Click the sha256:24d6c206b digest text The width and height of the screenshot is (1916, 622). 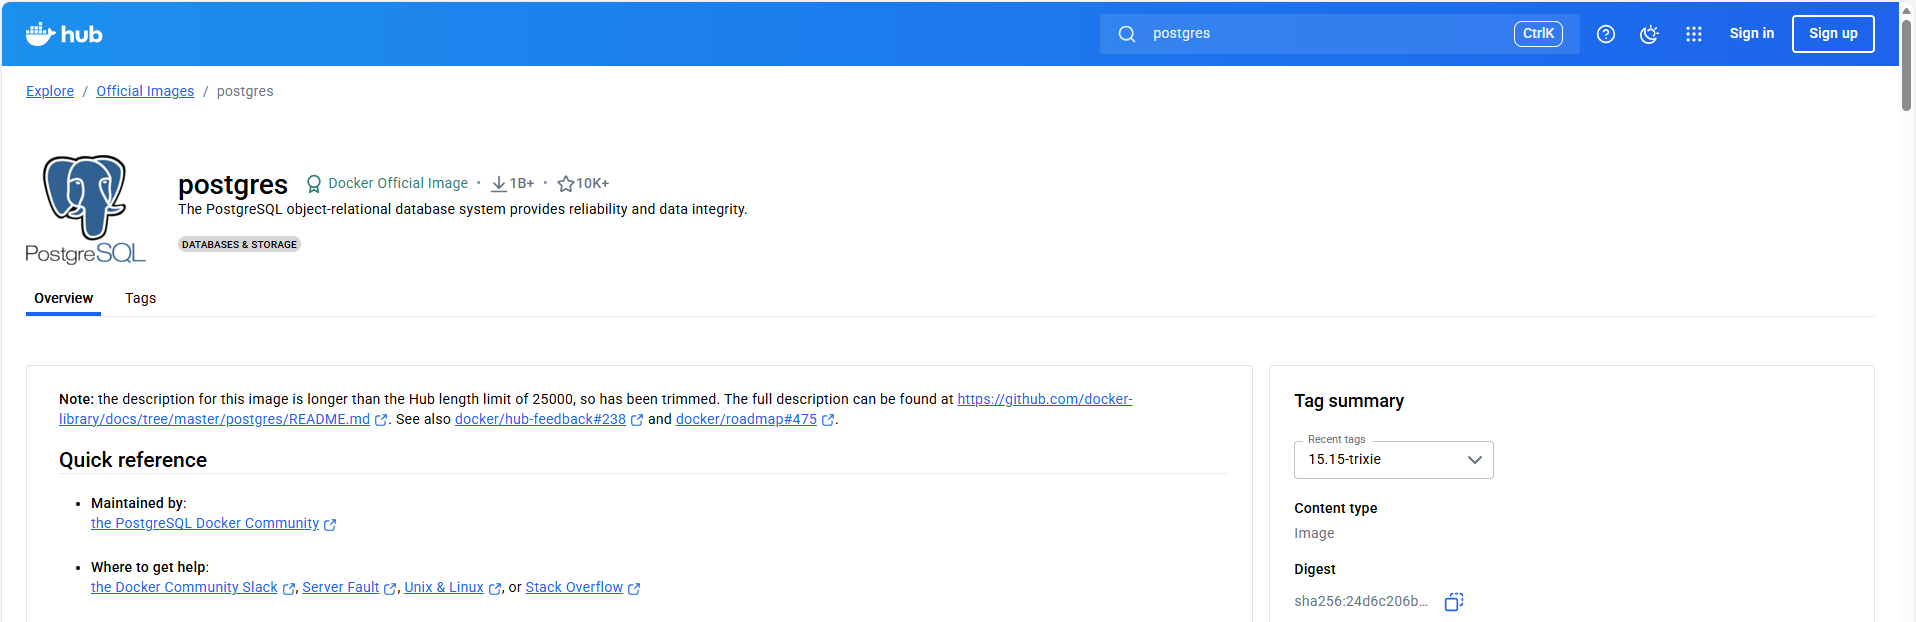point(1361,601)
